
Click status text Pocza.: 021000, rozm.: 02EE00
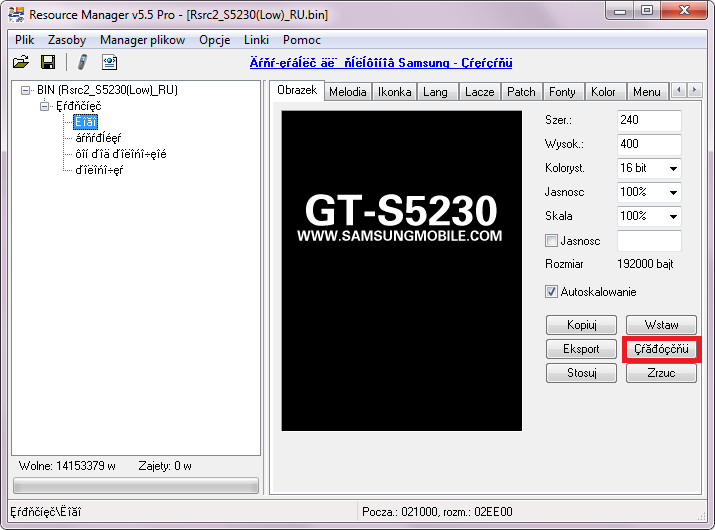[x=437, y=512]
